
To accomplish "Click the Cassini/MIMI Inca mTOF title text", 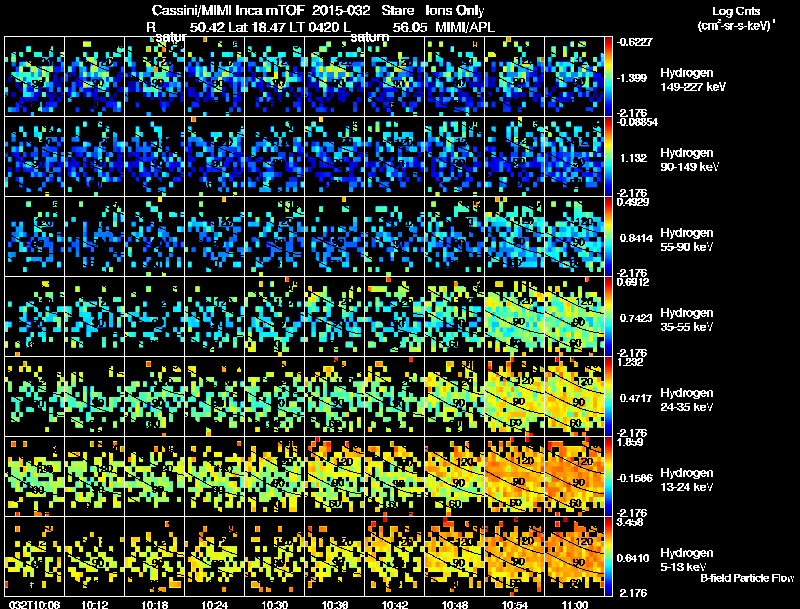I will click(x=228, y=11).
